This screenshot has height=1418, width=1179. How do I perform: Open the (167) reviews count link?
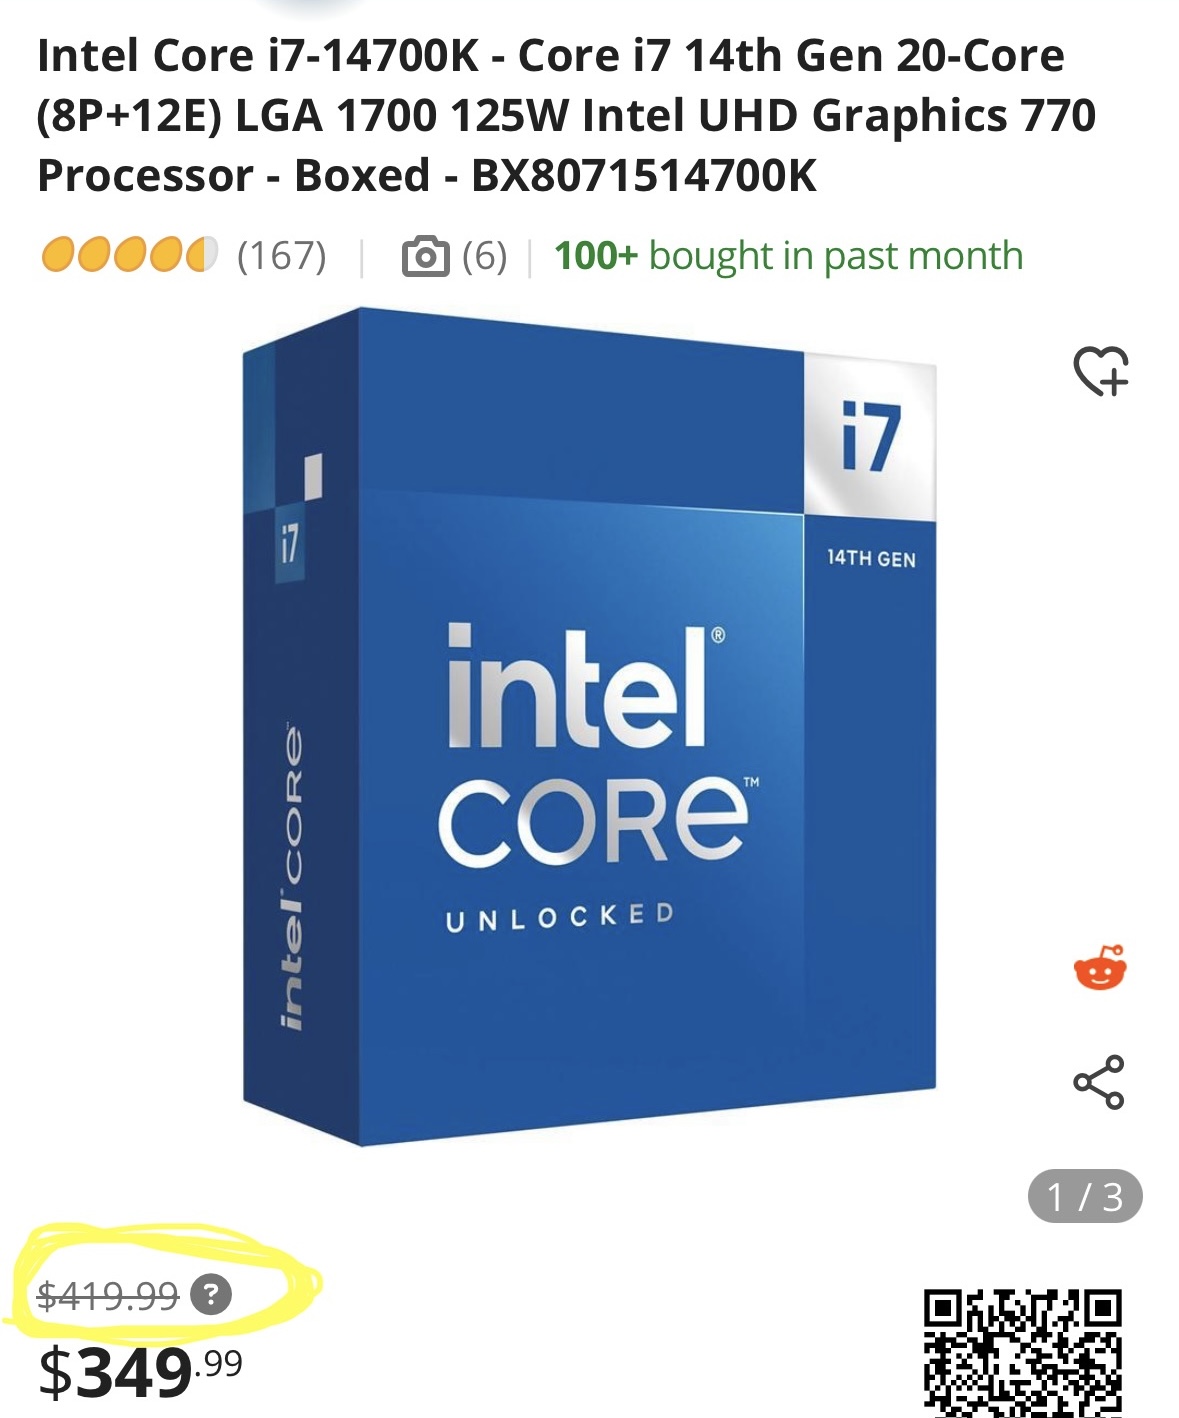(x=282, y=256)
